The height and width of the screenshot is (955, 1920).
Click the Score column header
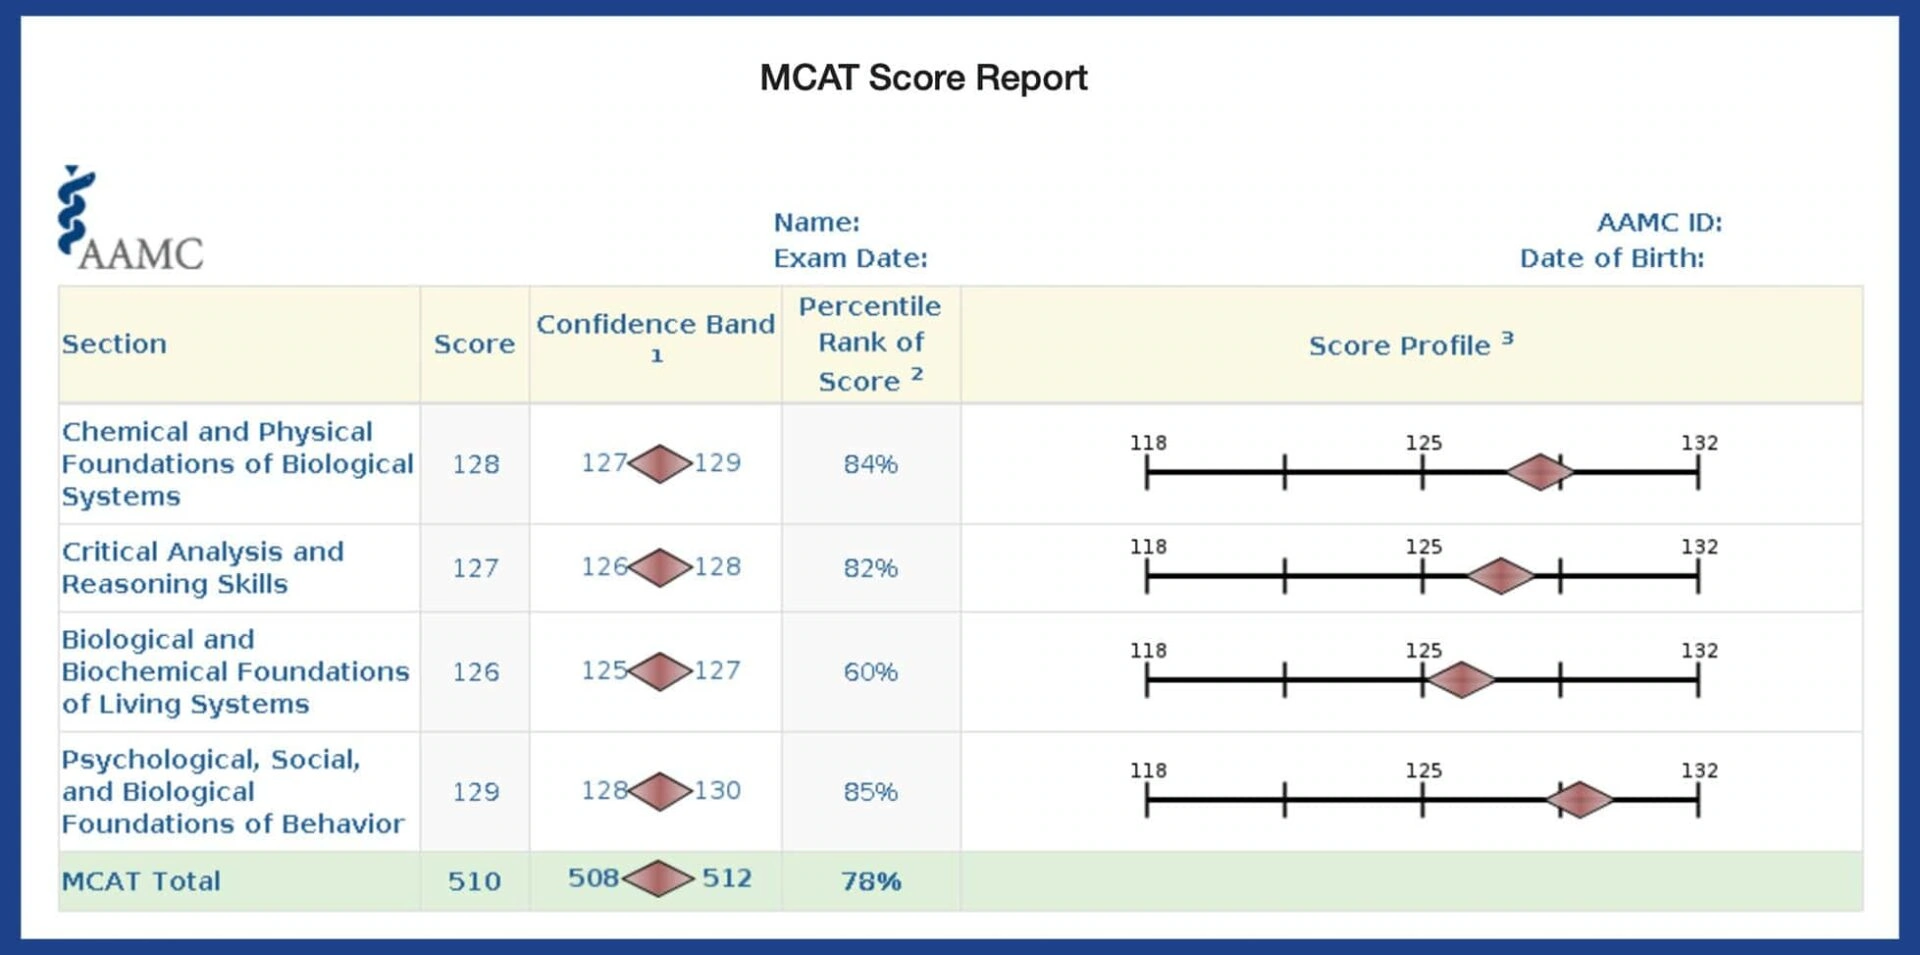[474, 344]
